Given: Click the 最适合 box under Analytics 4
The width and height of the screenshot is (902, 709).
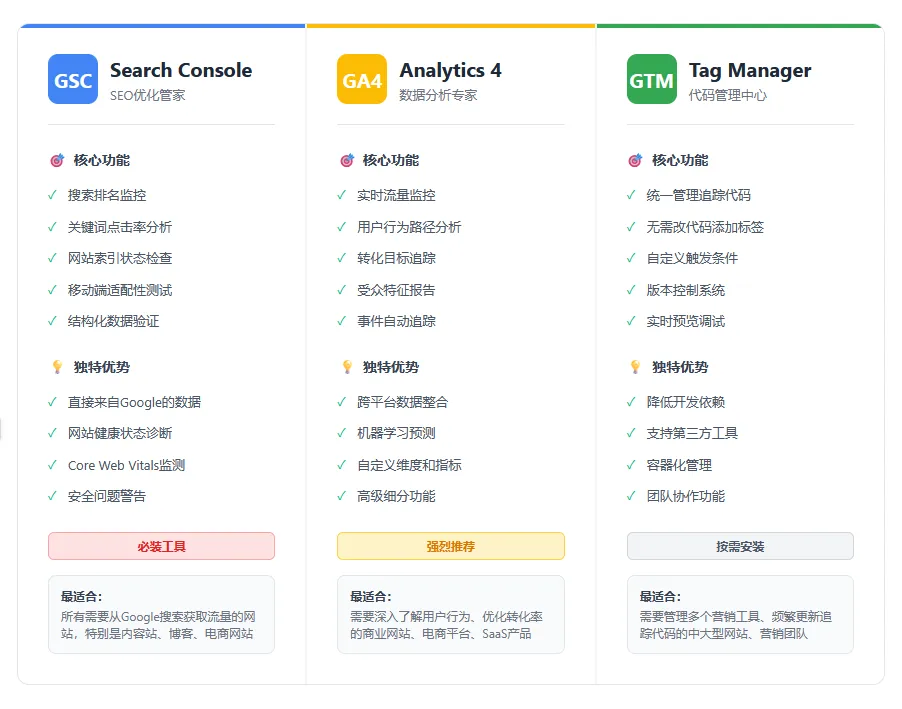Looking at the screenshot, I should point(451,614).
